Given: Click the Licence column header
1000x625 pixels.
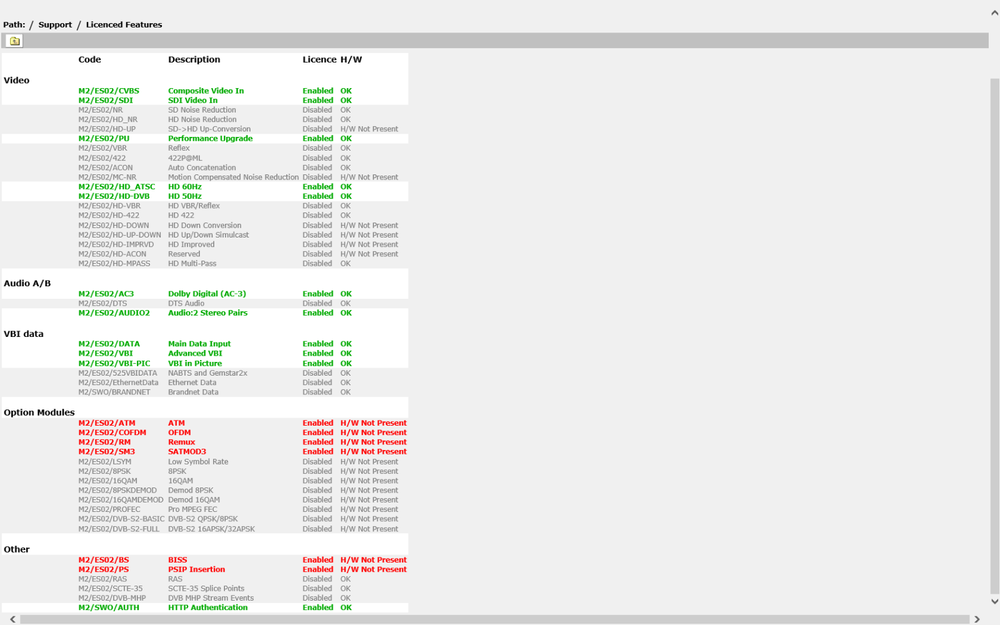Looking at the screenshot, I should [319, 60].
